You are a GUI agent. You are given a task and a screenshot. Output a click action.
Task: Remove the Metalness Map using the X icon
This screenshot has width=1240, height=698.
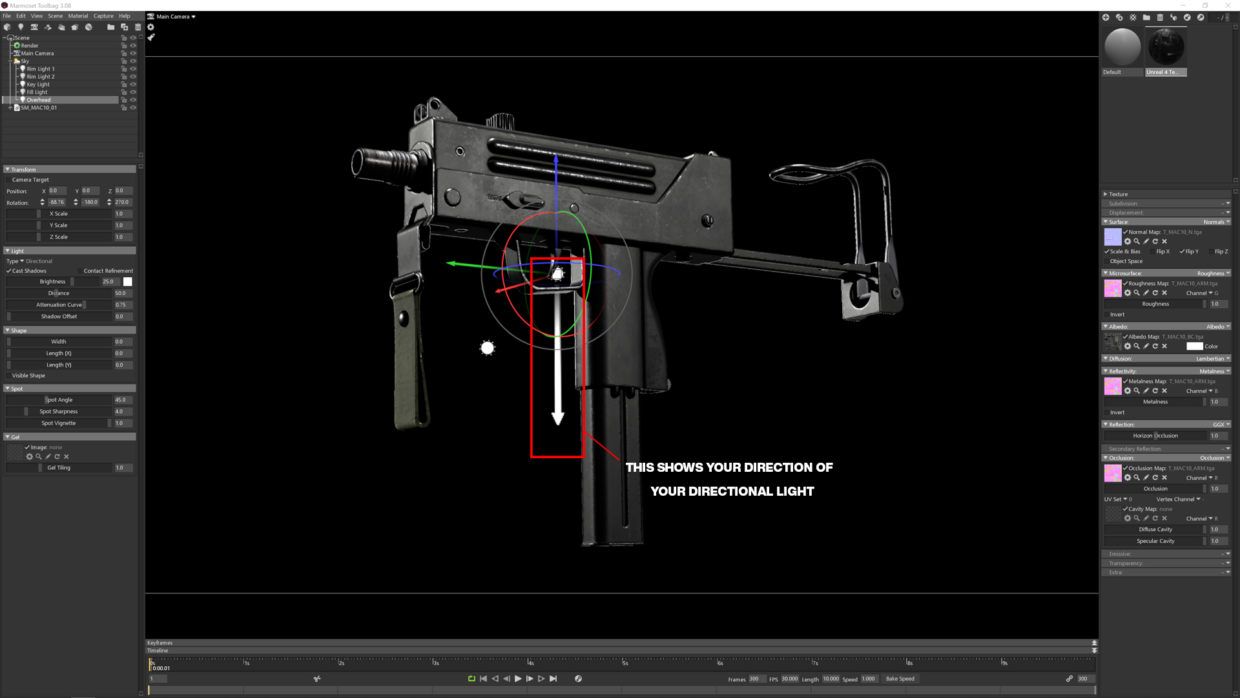click(x=1164, y=391)
